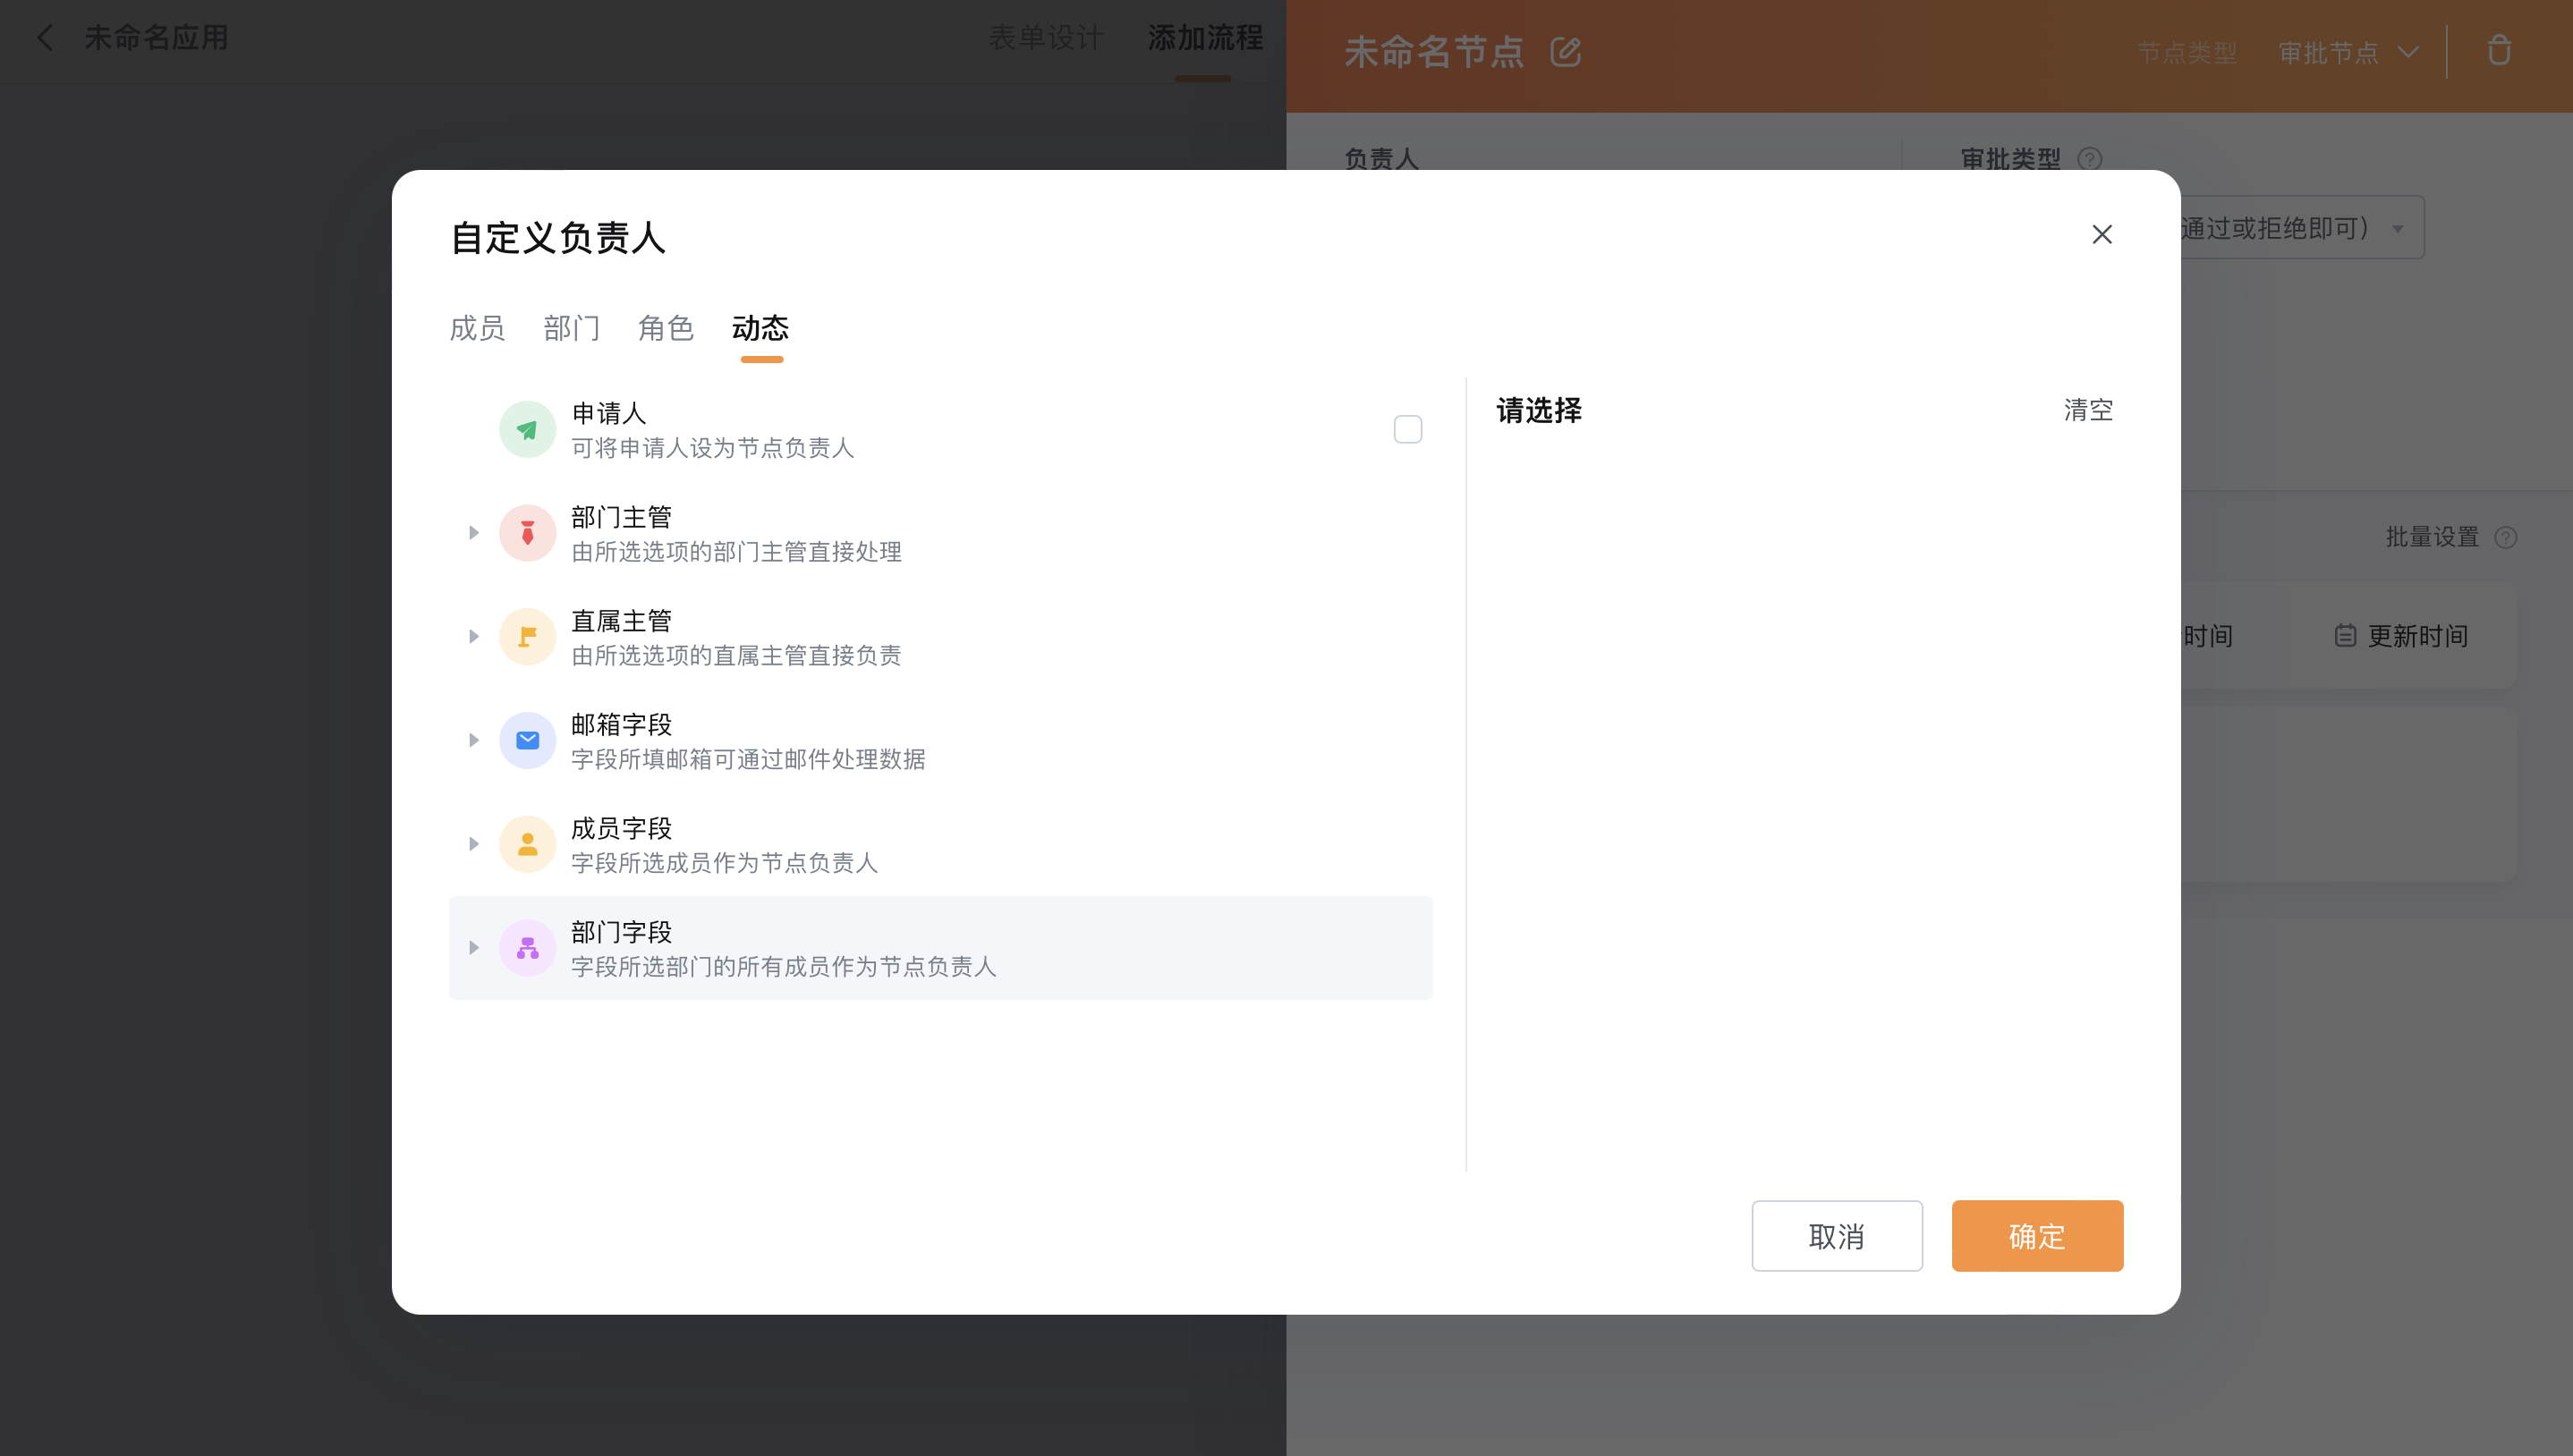Click description 由所选选项的直属主管直接负责

(736, 656)
